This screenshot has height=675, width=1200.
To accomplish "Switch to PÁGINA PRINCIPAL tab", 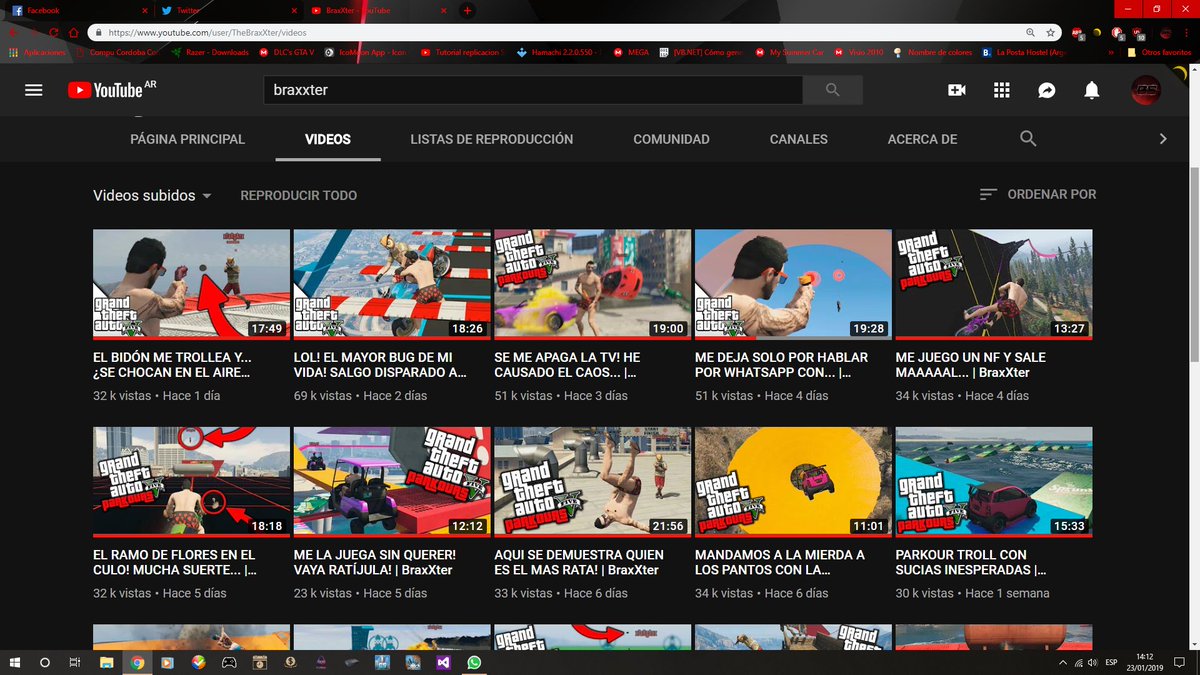I will (187, 139).
